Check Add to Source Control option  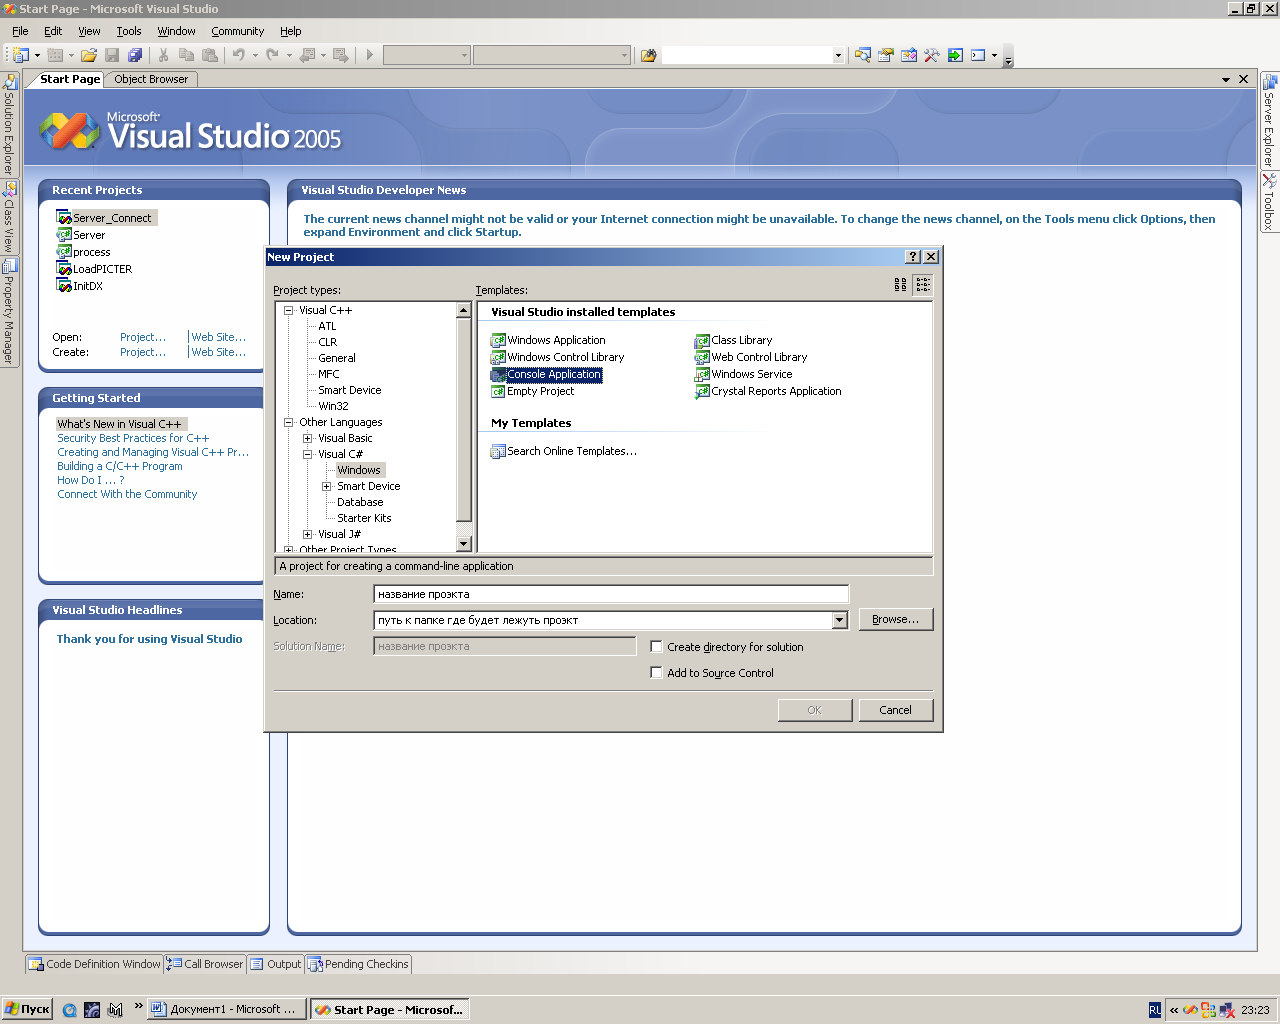pyautogui.click(x=657, y=673)
